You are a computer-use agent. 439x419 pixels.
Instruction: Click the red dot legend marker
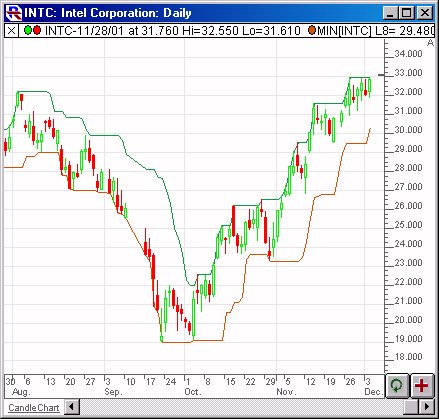(x=36, y=31)
